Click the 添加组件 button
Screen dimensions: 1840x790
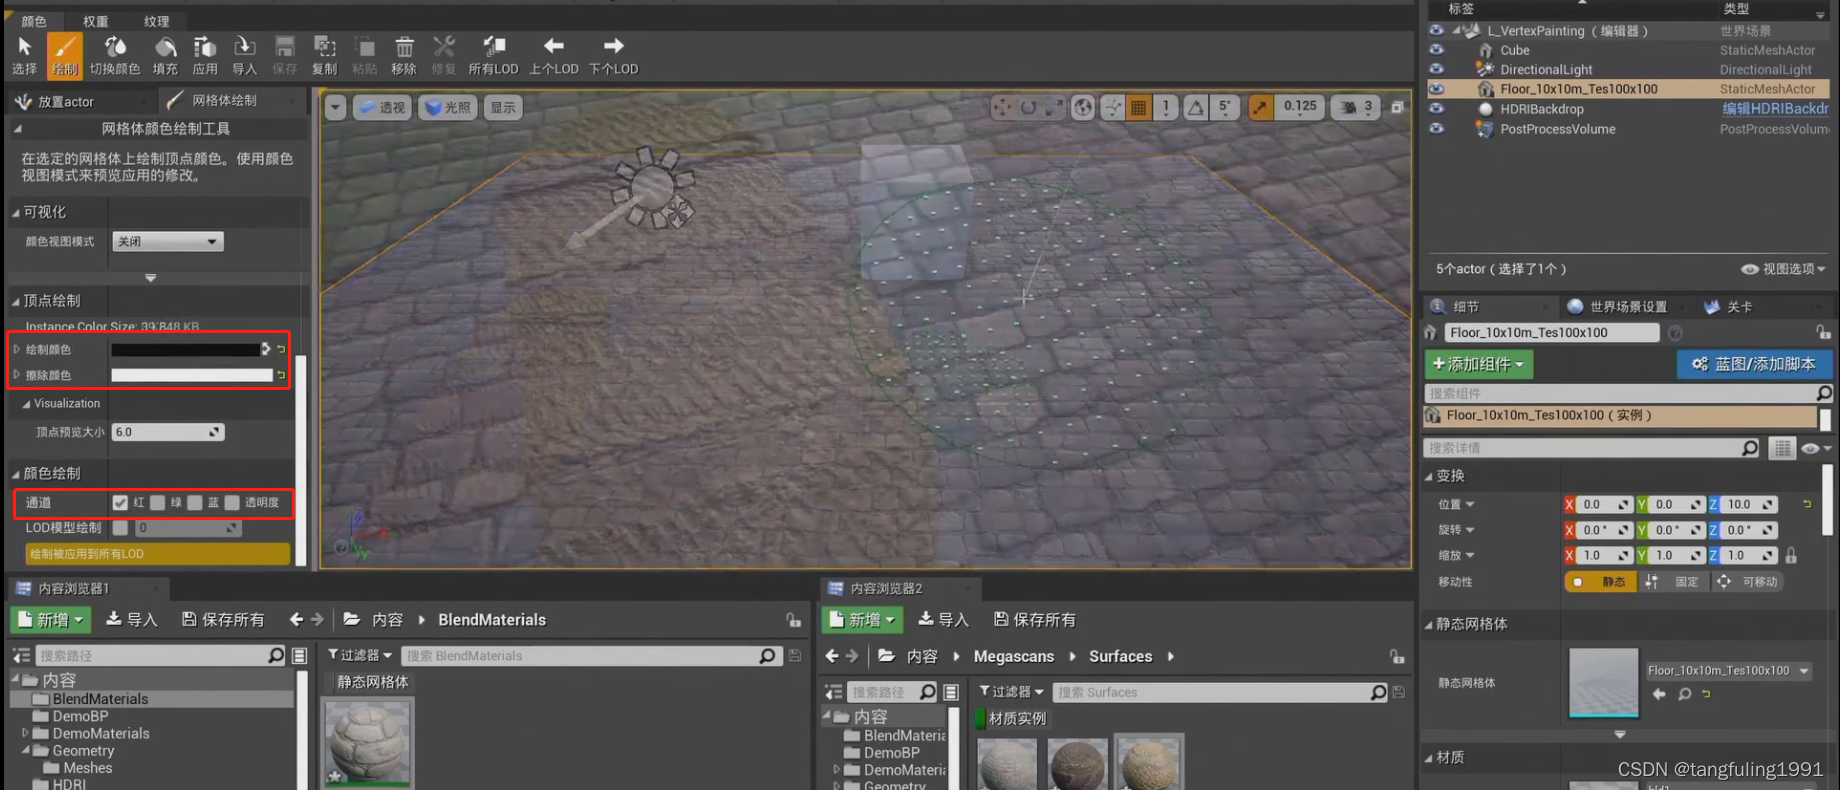[x=1478, y=364]
